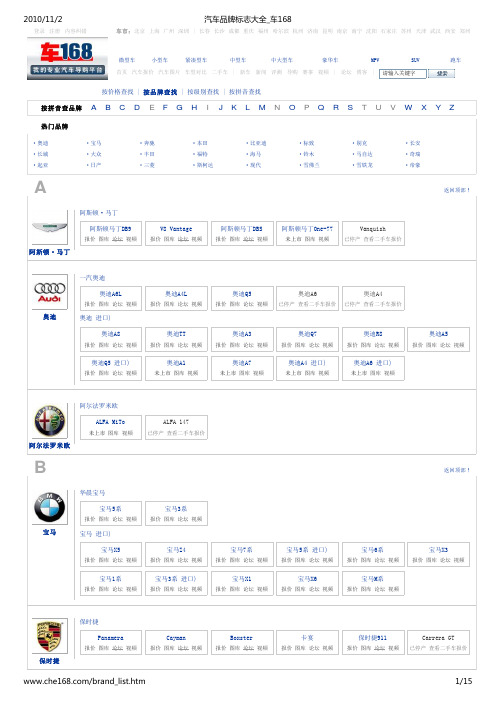
Task: Select the 按品牌查找 tab
Action: 160,92
